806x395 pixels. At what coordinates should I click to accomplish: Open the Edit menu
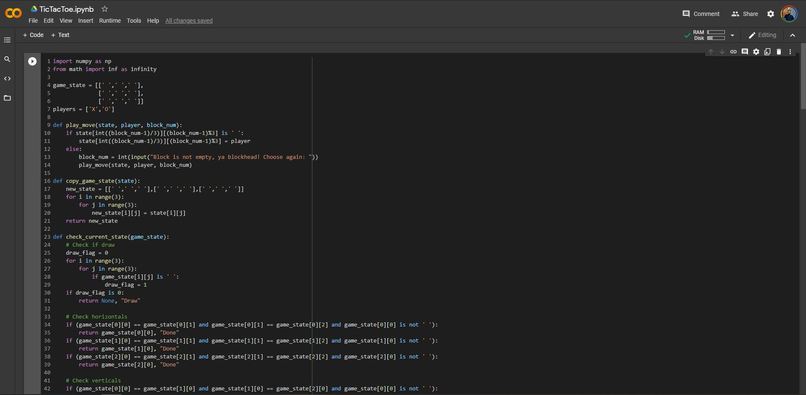(48, 21)
